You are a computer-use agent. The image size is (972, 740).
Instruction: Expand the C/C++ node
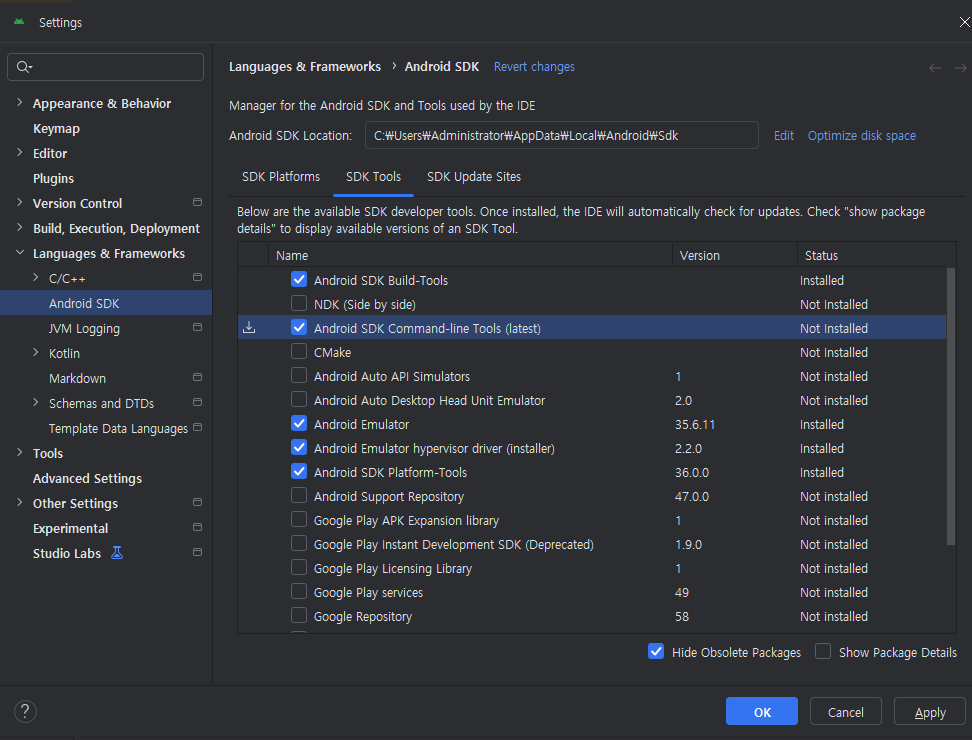35,278
